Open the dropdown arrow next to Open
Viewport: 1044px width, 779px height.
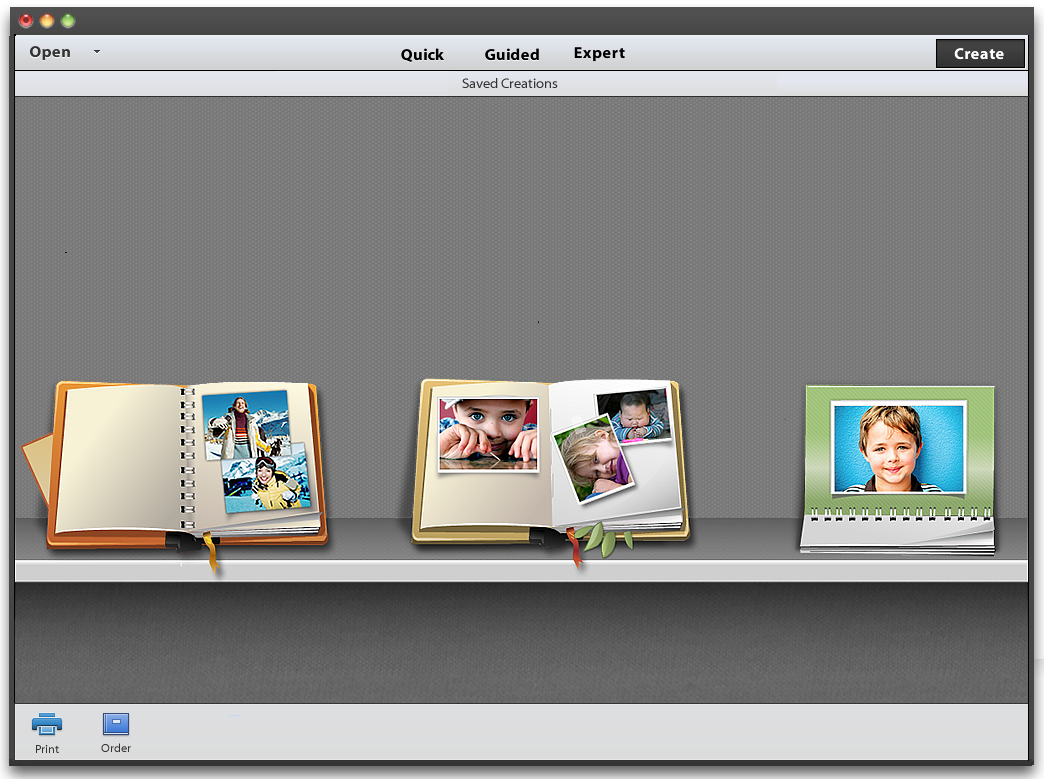point(97,51)
